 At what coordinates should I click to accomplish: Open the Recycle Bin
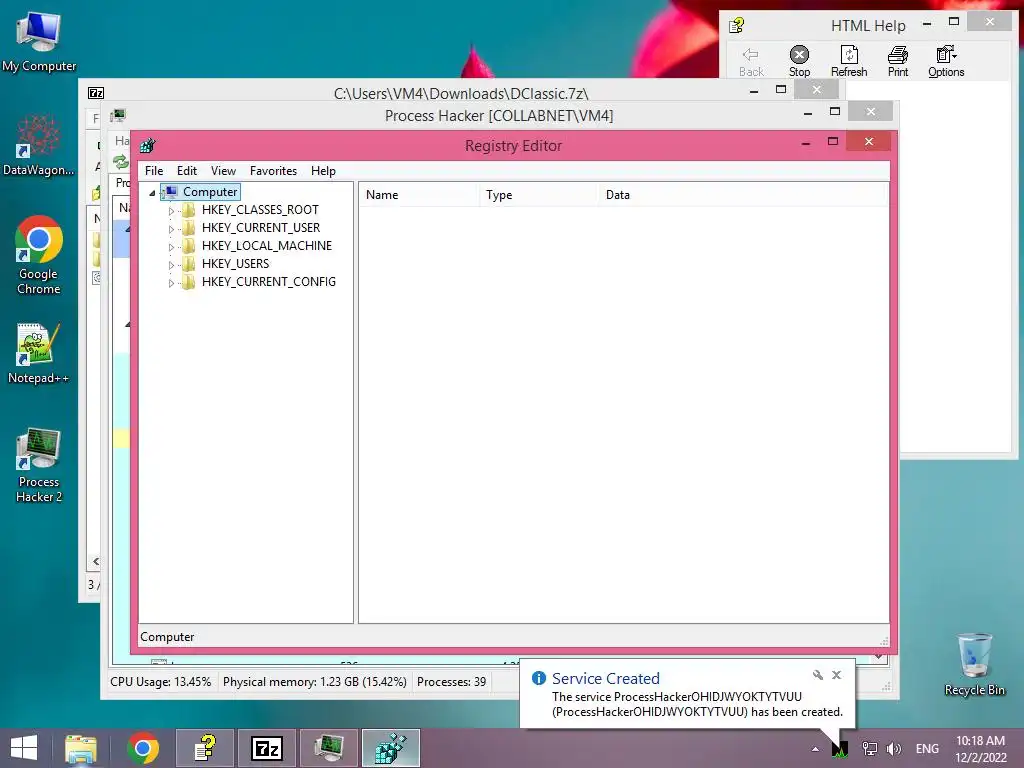tap(974, 664)
